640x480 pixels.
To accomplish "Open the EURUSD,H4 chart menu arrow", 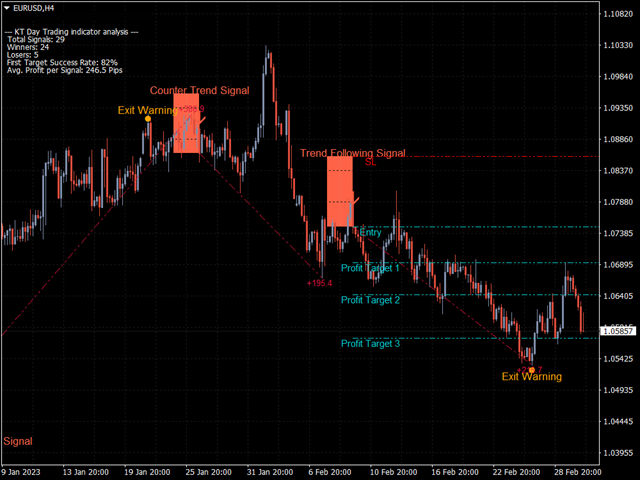I will point(7,8).
